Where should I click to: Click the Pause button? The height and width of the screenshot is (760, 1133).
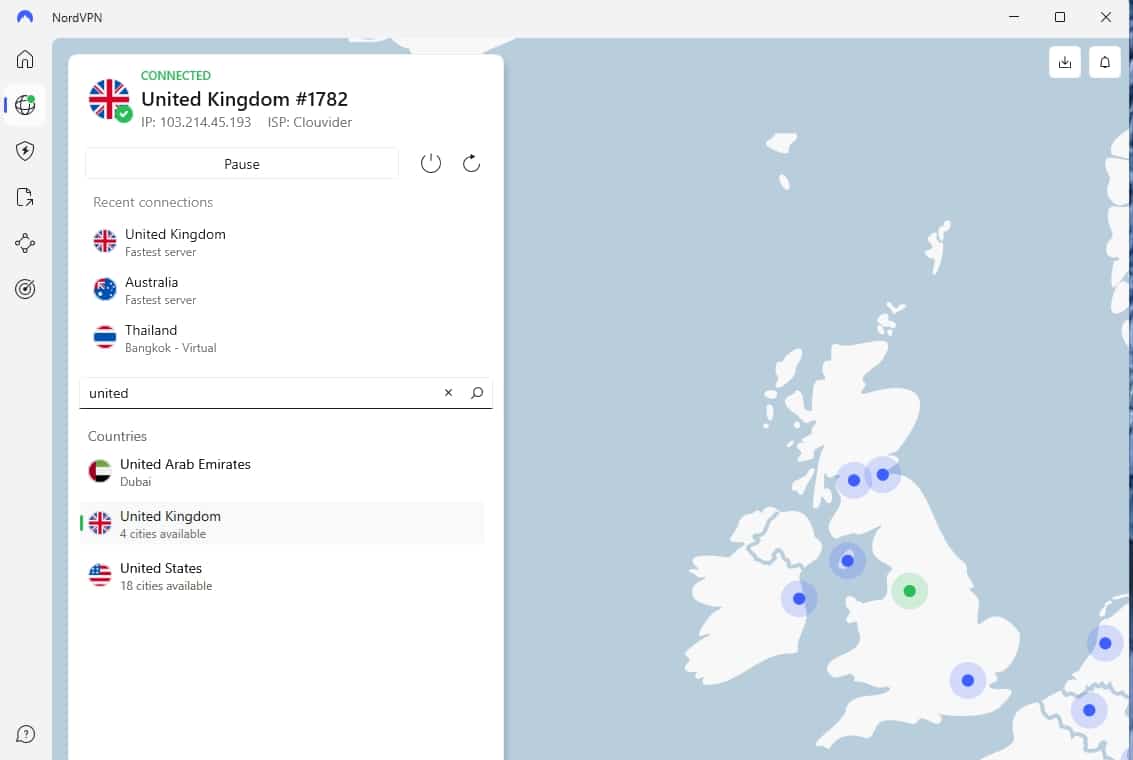click(x=241, y=164)
